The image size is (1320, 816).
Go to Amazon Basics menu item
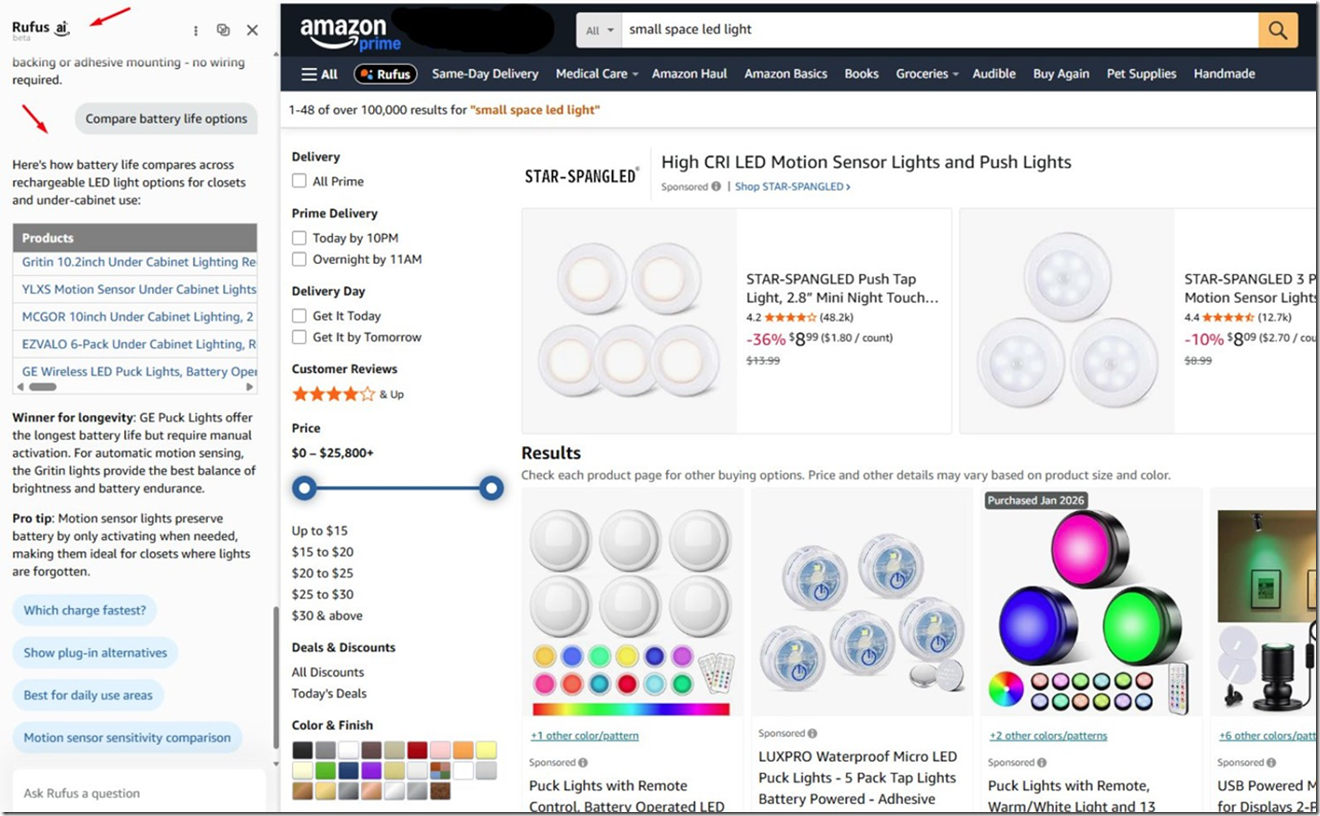pyautogui.click(x=786, y=74)
